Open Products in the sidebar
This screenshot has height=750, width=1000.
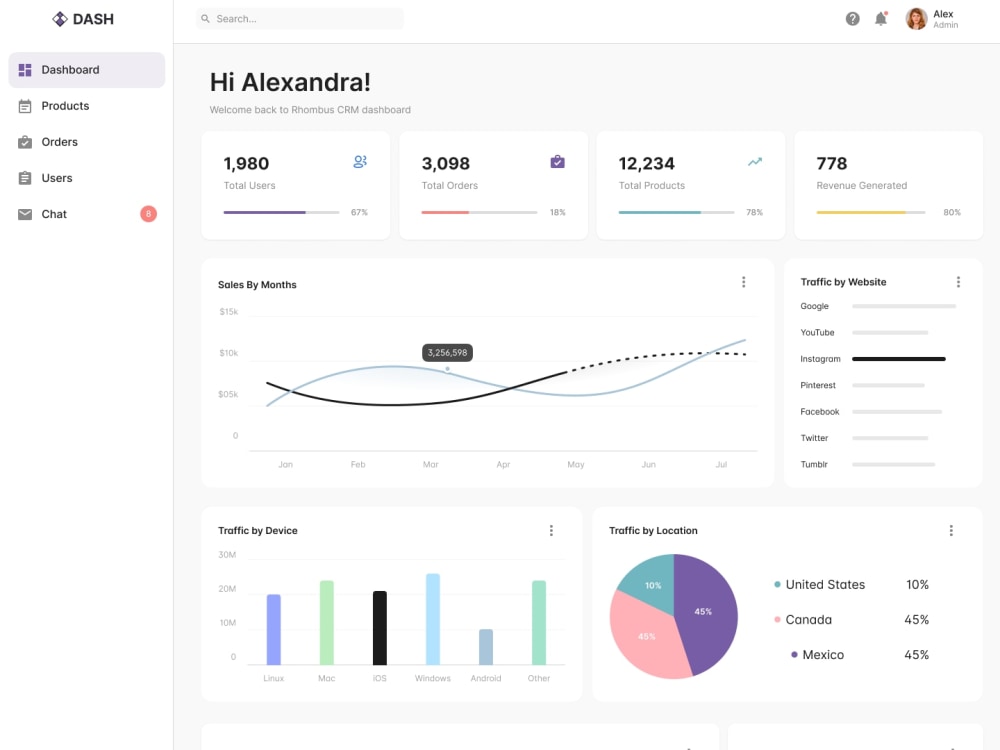[87, 106]
